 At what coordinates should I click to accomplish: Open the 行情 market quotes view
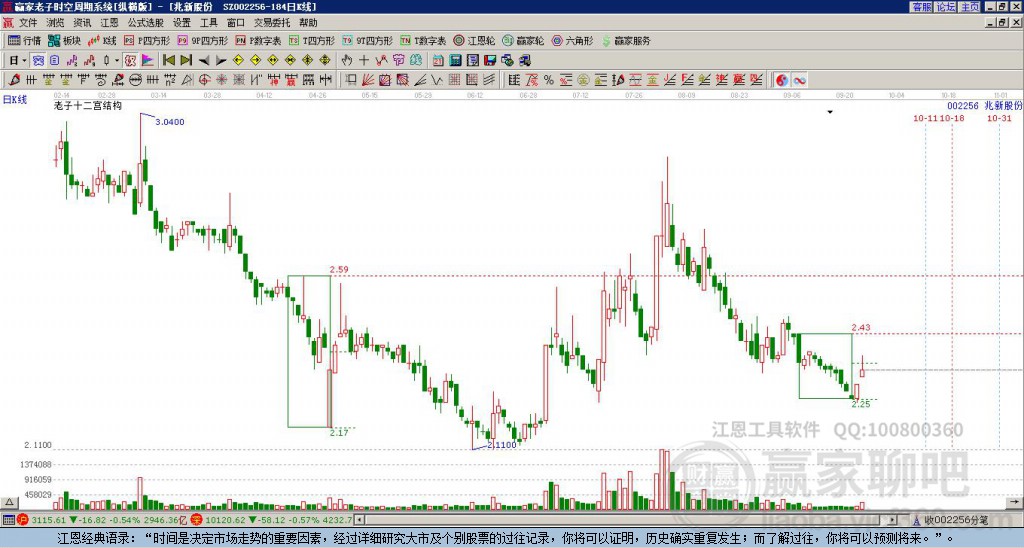[x=24, y=40]
